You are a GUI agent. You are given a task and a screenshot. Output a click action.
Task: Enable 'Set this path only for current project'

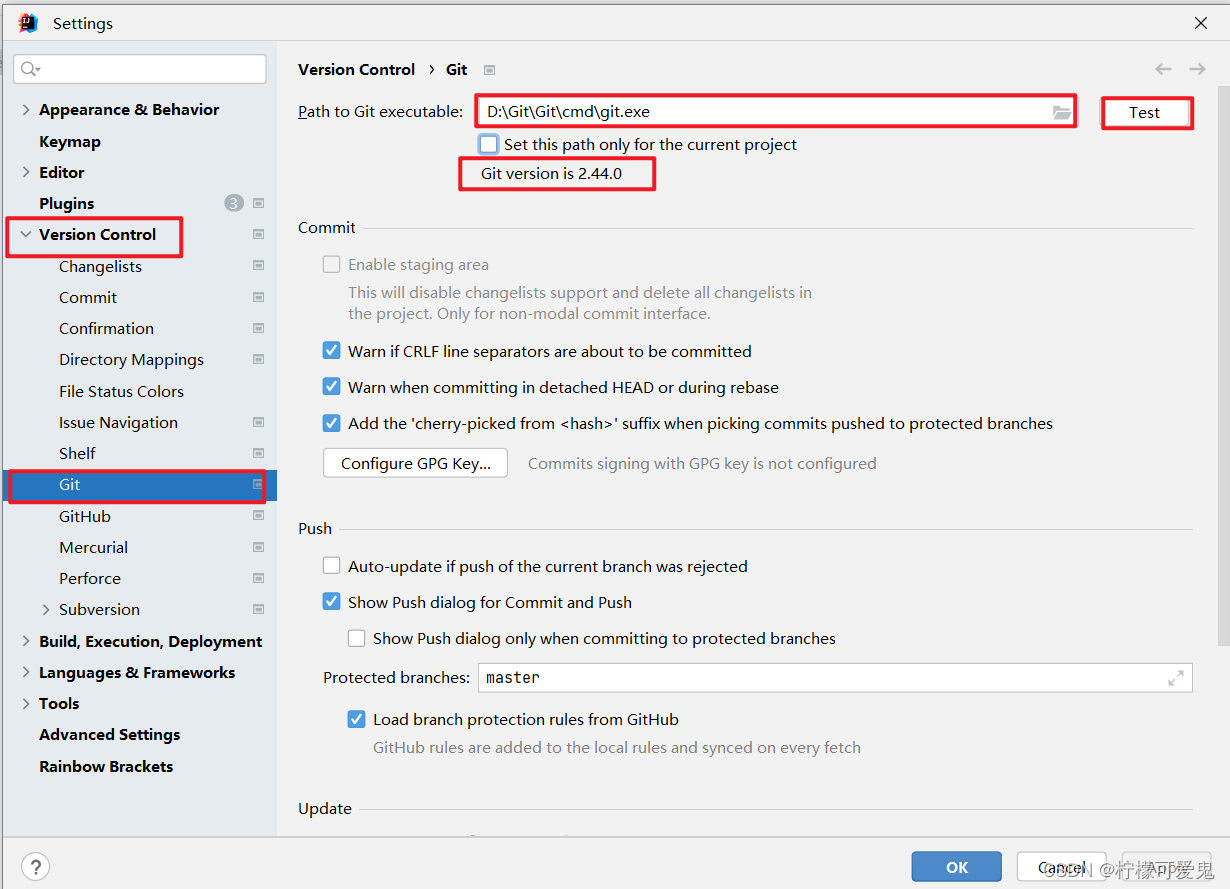pos(488,144)
